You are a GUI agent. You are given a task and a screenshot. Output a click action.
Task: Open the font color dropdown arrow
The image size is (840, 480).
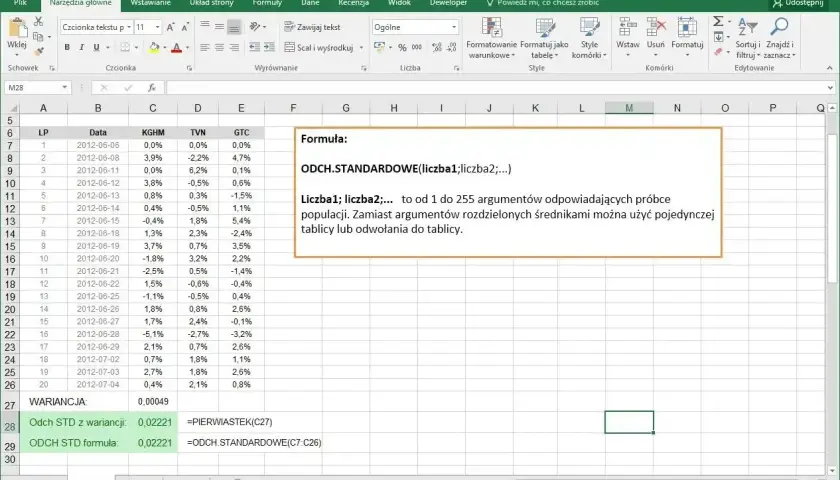click(188, 47)
